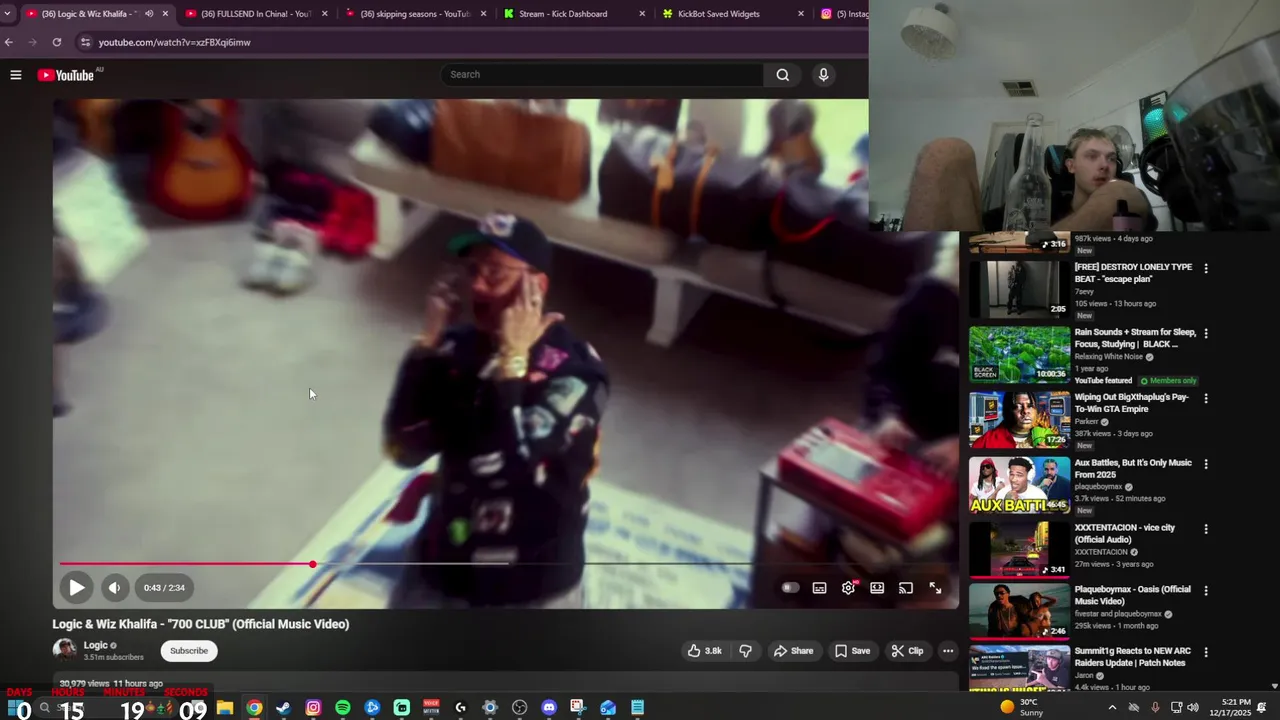Open Voicemeeter from the taskbar
Viewport: 1280px width, 720px height.
click(x=431, y=708)
